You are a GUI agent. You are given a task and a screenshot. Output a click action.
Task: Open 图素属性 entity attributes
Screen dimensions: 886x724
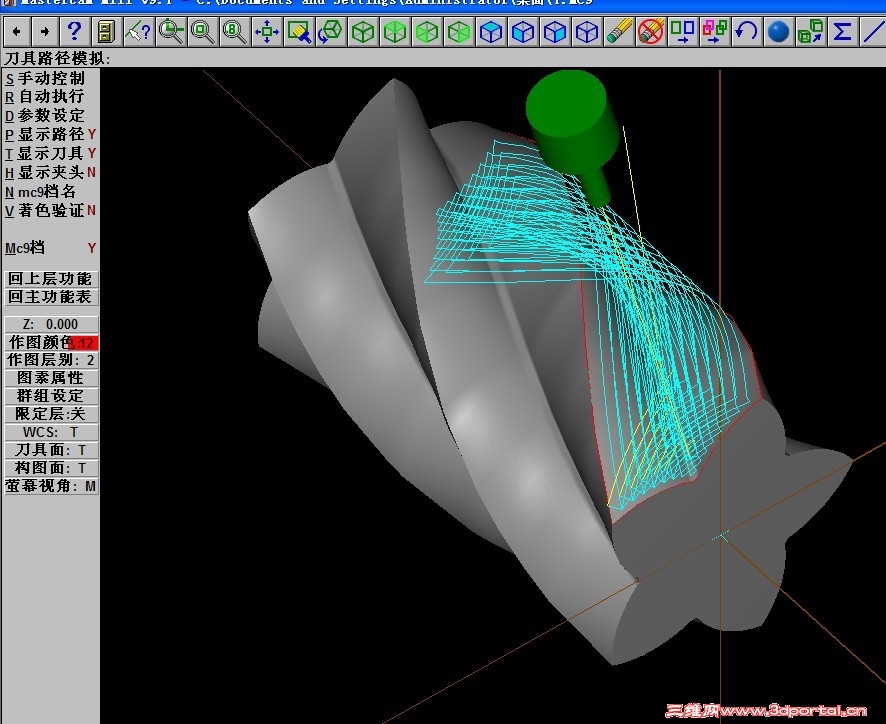coord(51,378)
